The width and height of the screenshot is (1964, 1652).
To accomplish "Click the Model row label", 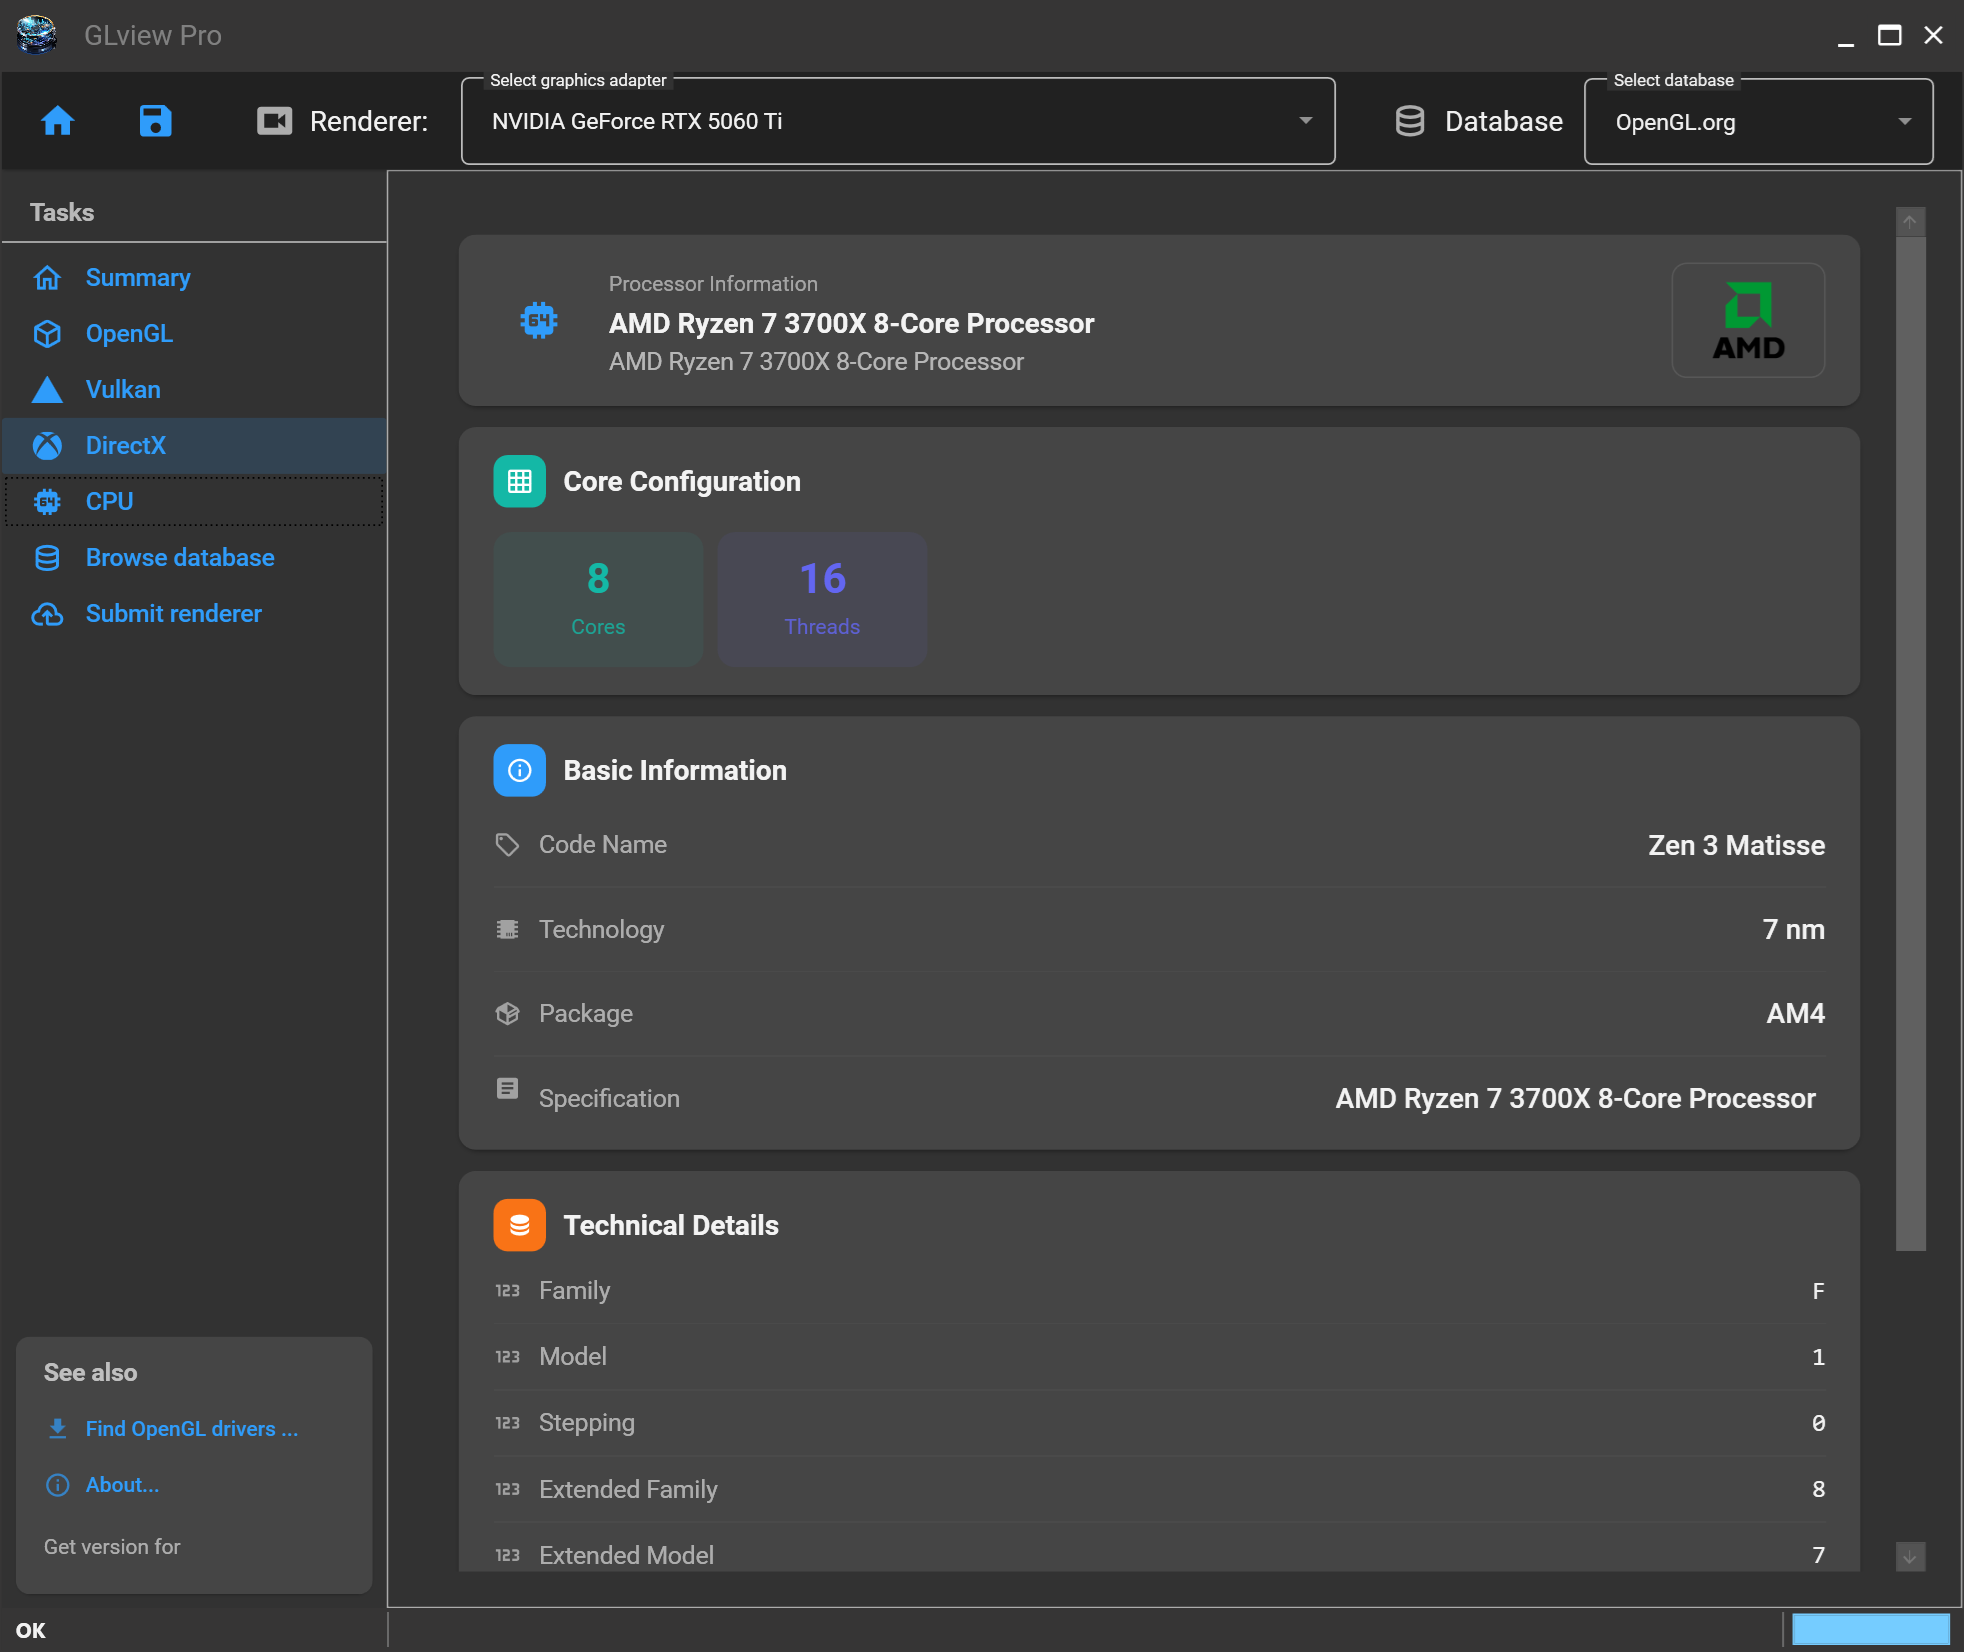I will pyautogui.click(x=573, y=1356).
